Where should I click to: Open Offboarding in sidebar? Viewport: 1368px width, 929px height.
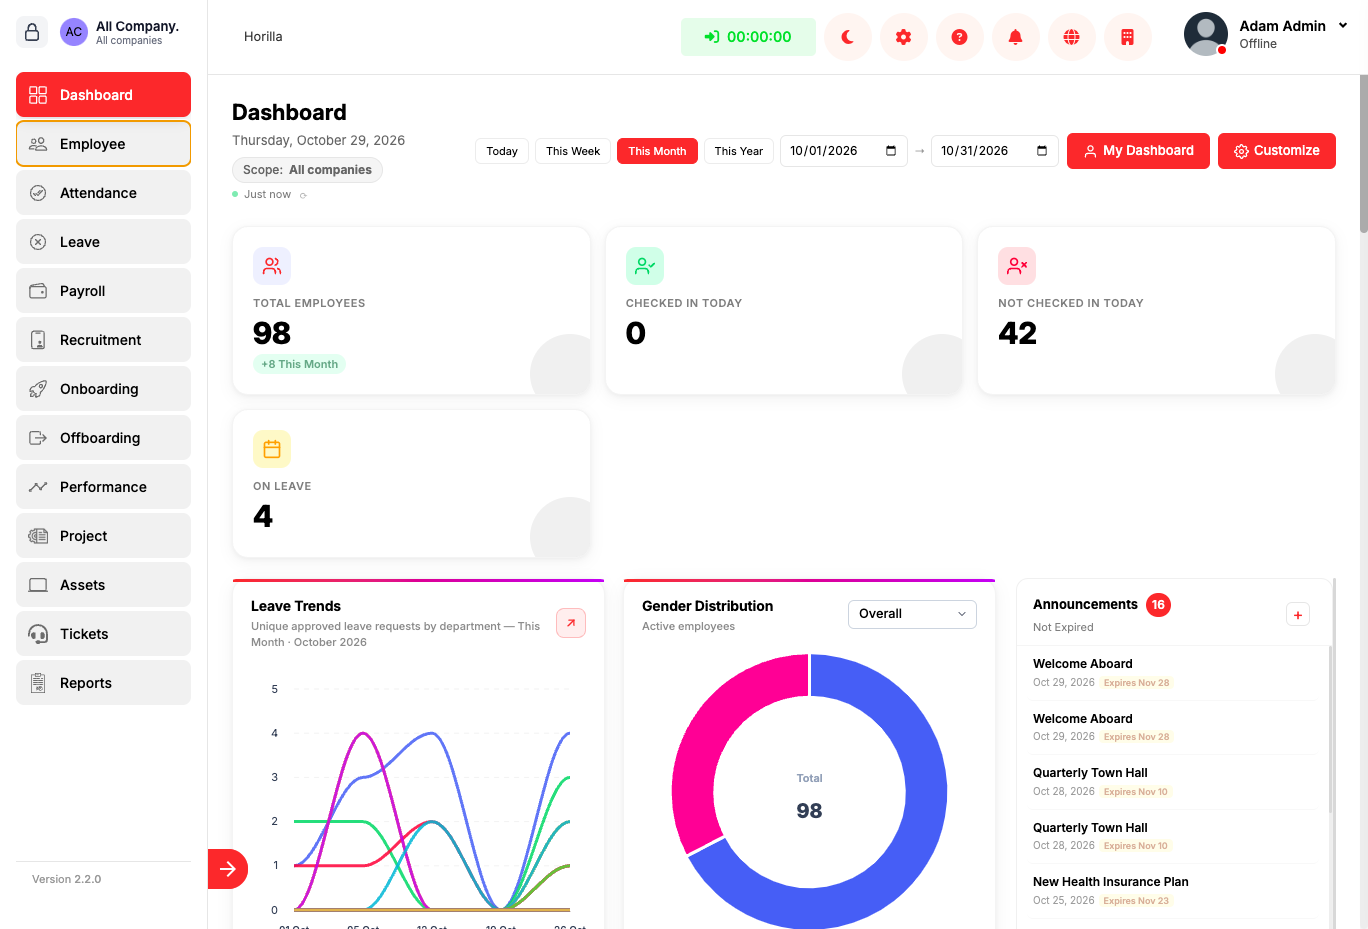(x=103, y=438)
